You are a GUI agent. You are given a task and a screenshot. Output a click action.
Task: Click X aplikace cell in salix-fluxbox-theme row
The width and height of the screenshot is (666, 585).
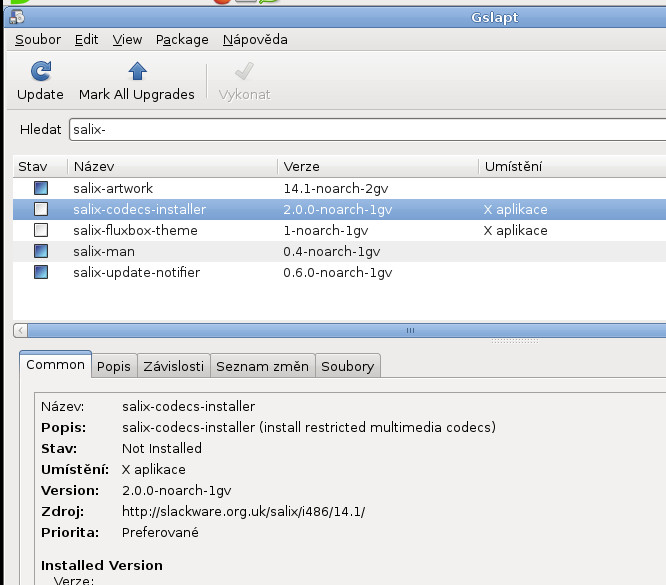[x=515, y=230]
